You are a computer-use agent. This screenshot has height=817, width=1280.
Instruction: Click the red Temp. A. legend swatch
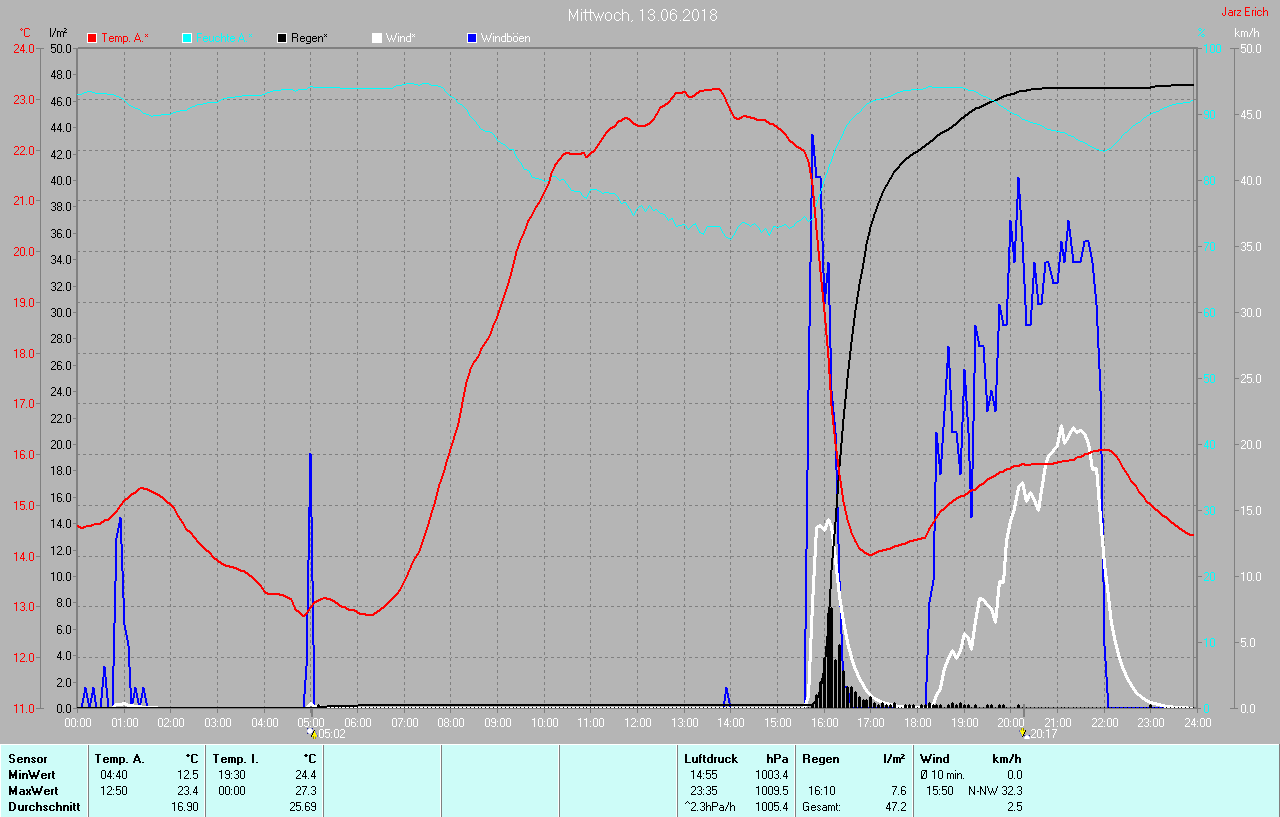pos(93,38)
